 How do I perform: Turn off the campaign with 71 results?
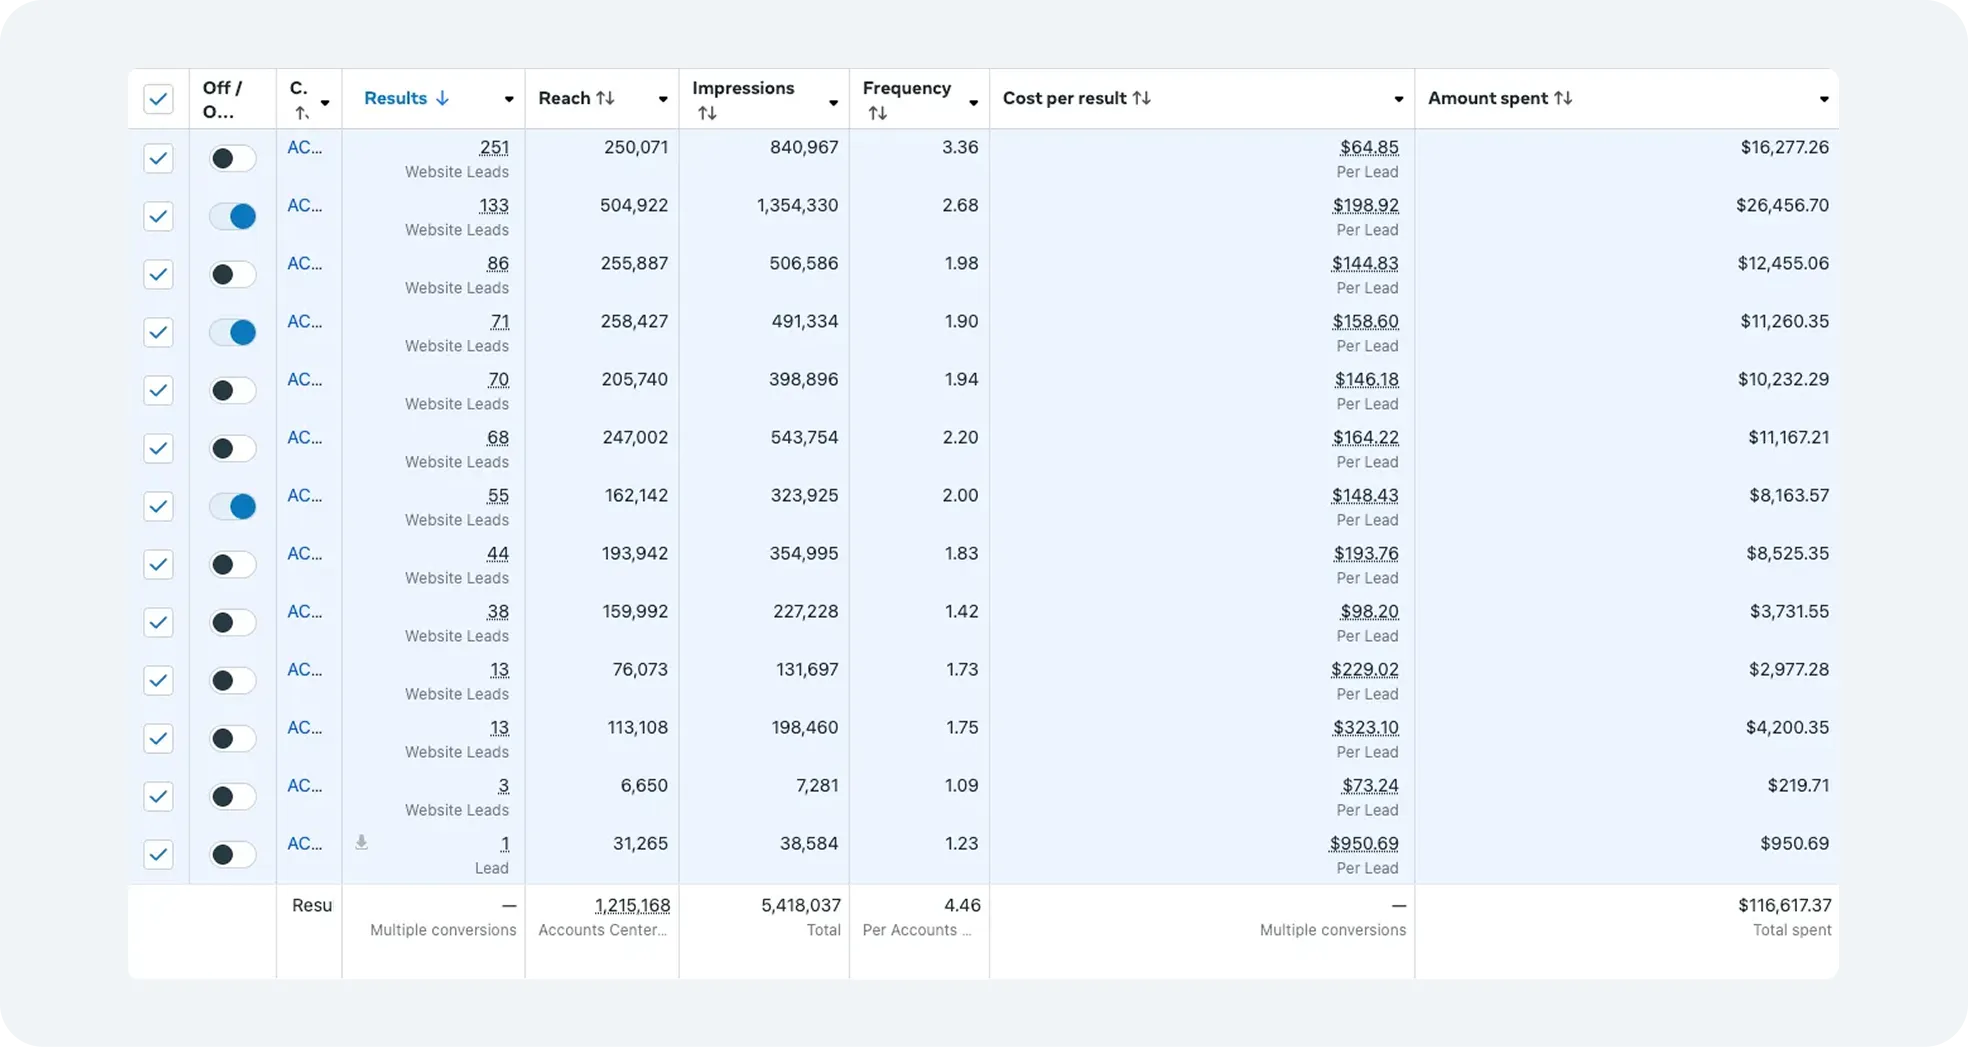[232, 332]
